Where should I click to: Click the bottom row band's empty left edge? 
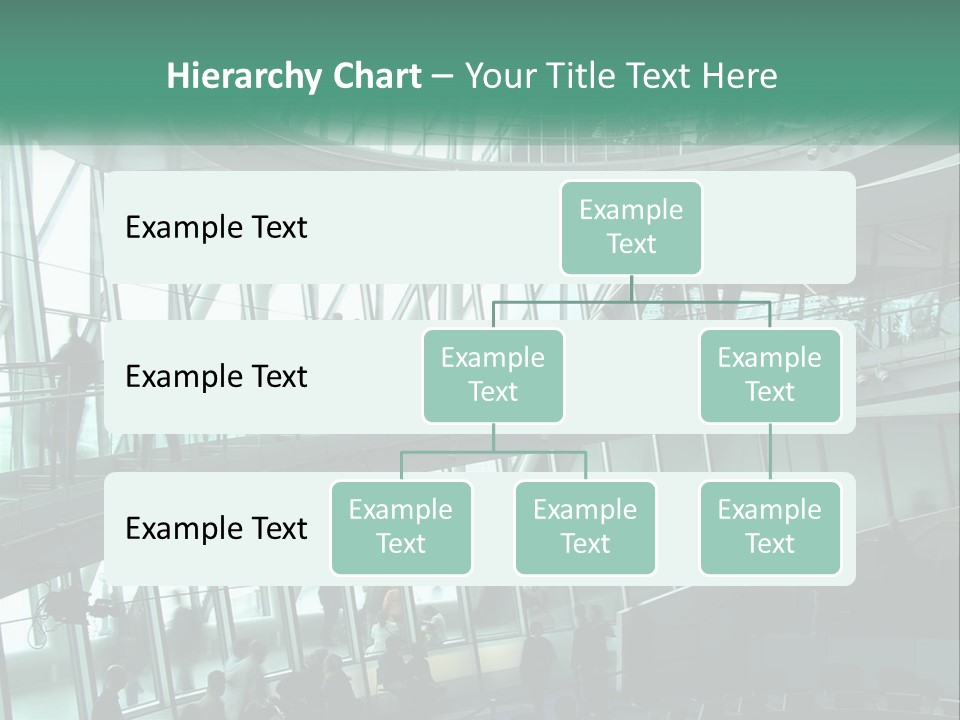tap(115, 529)
